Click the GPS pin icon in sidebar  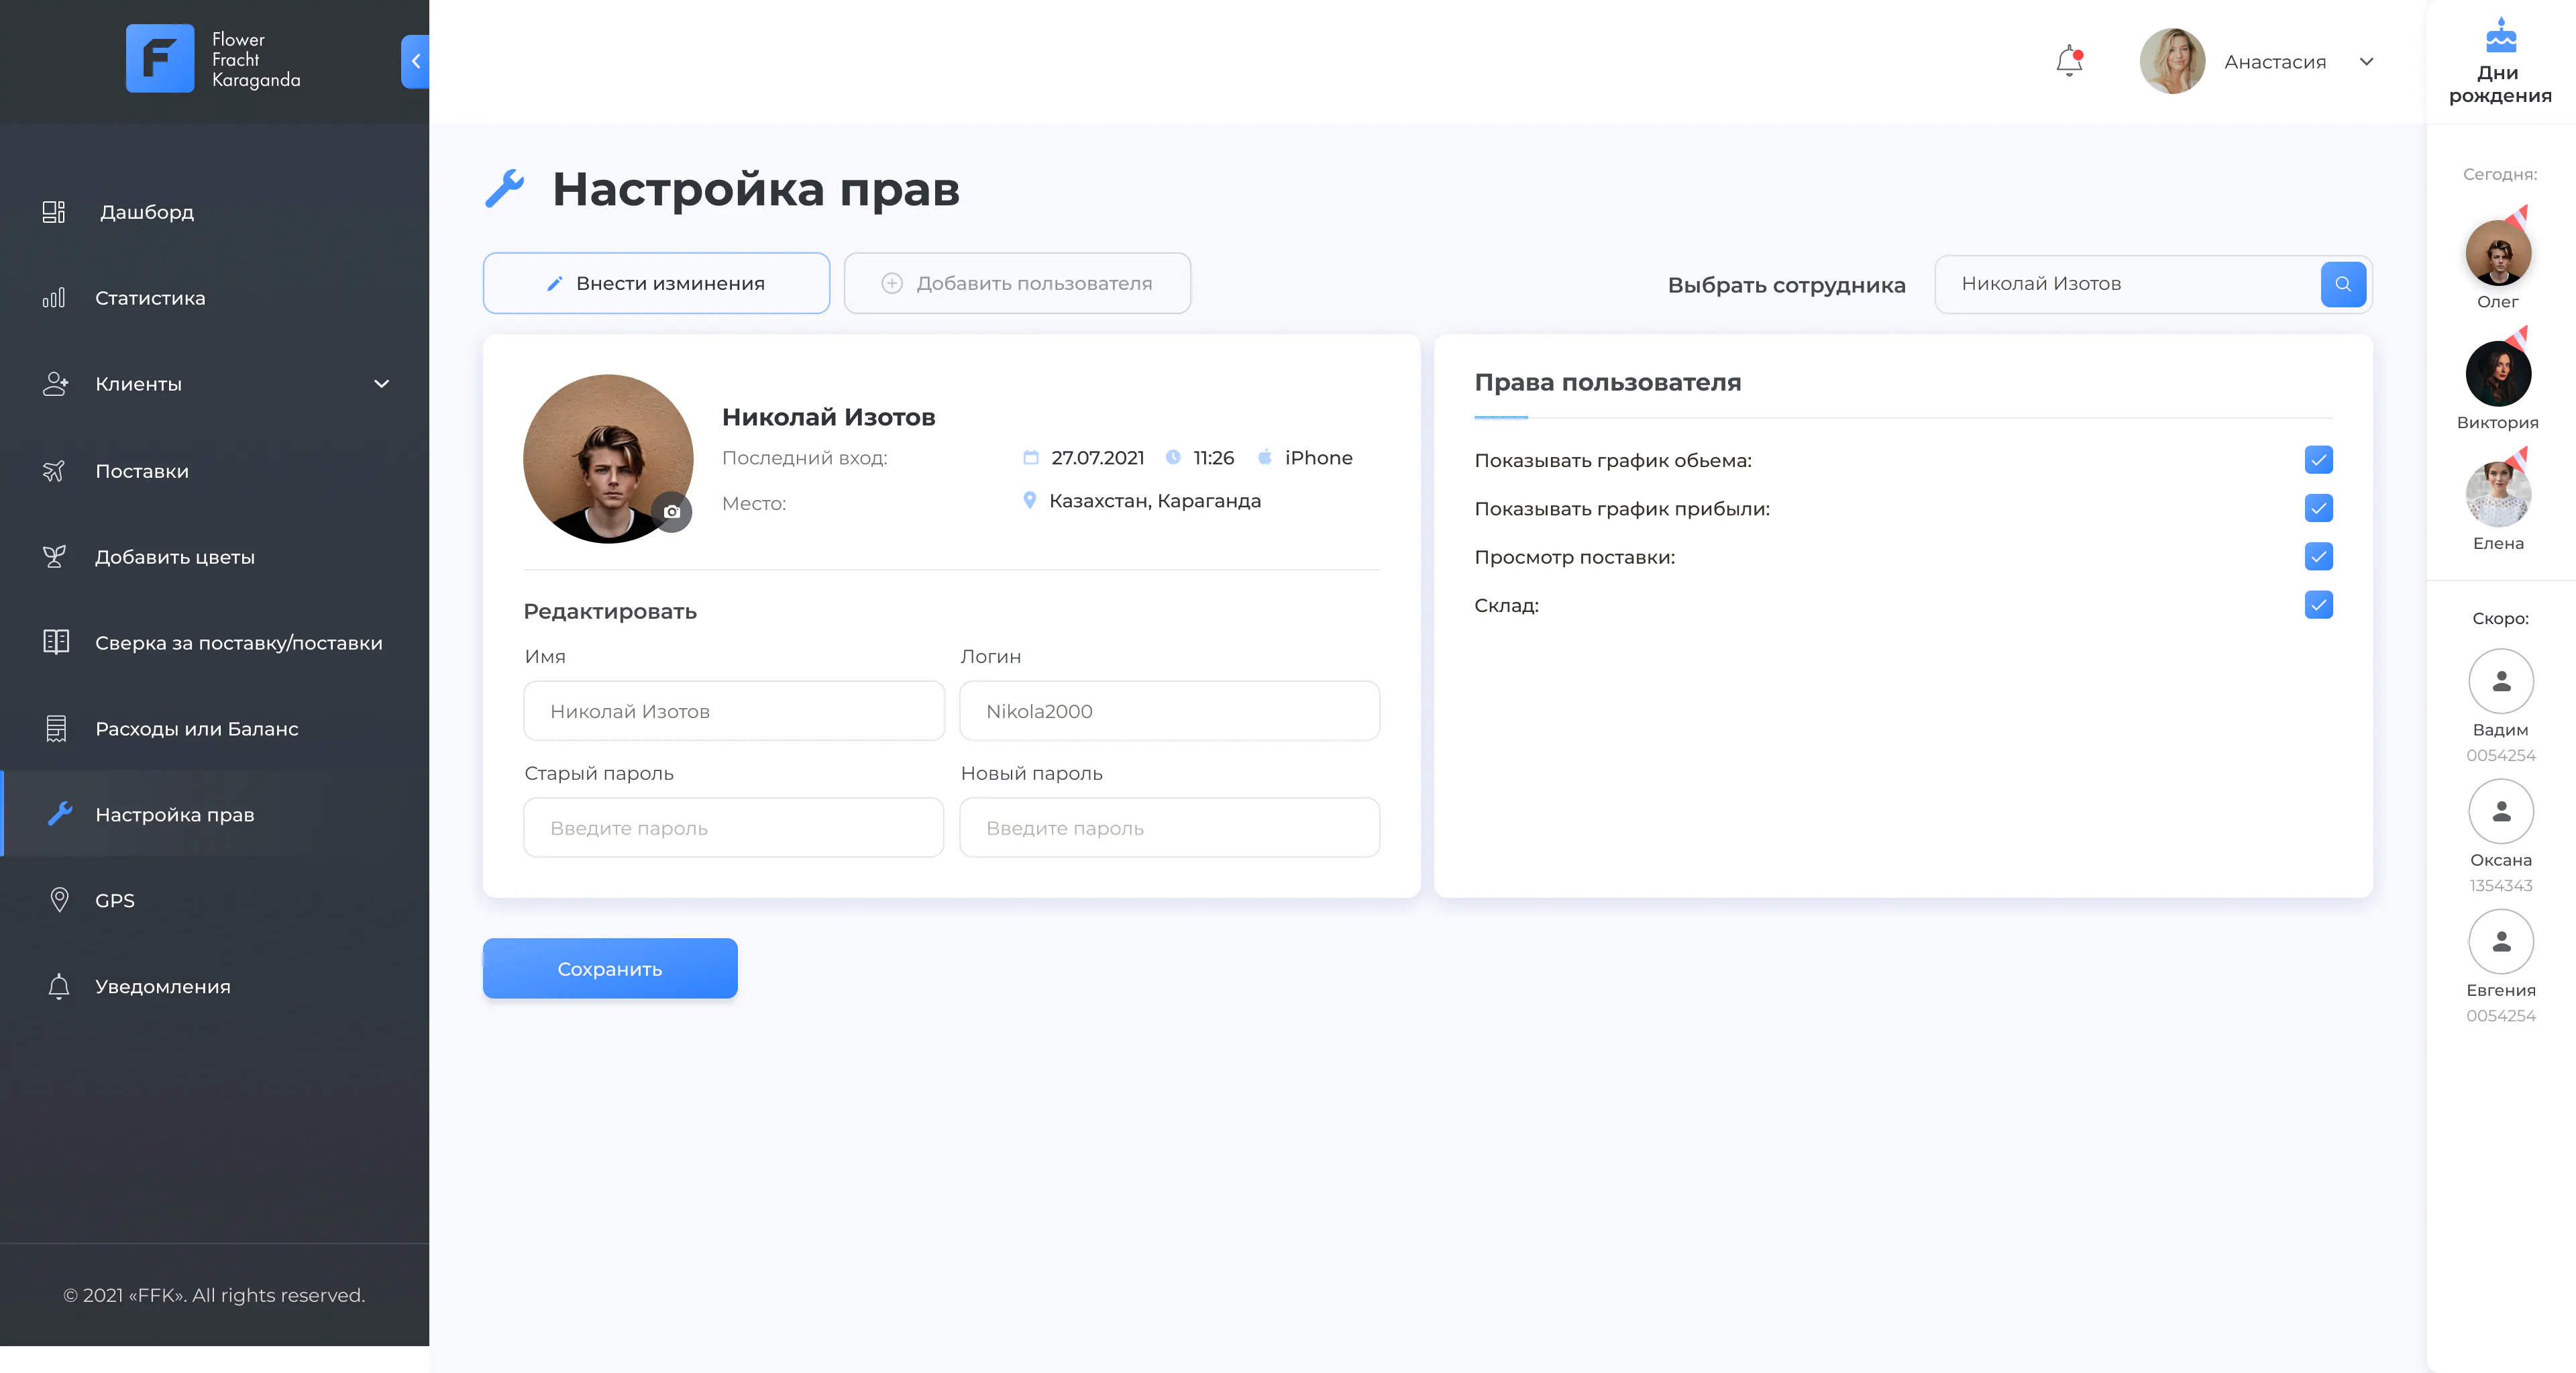pyautogui.click(x=59, y=900)
